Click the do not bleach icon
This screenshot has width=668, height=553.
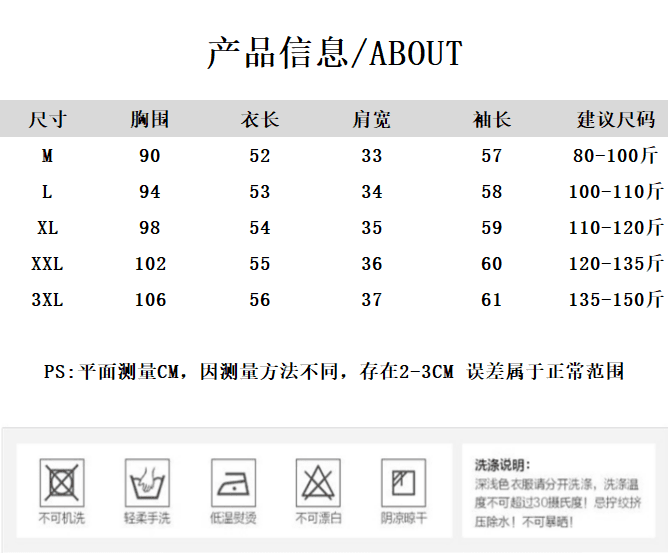click(318, 482)
